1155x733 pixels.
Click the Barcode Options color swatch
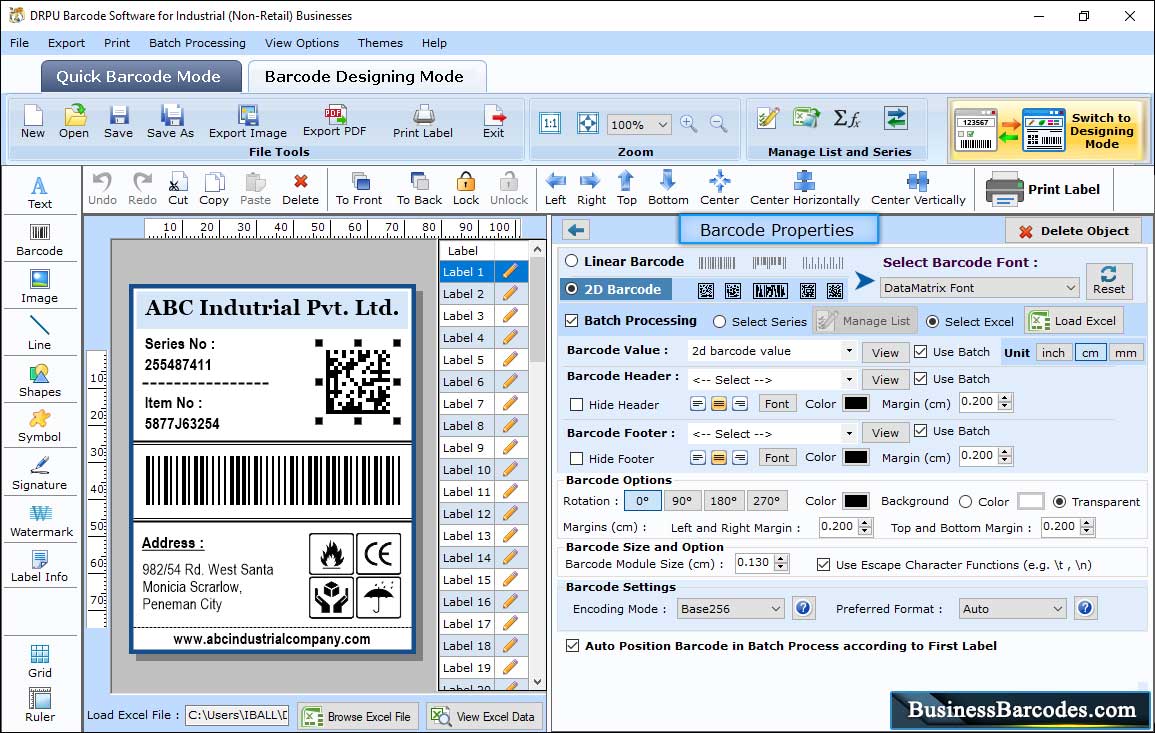[855, 501]
